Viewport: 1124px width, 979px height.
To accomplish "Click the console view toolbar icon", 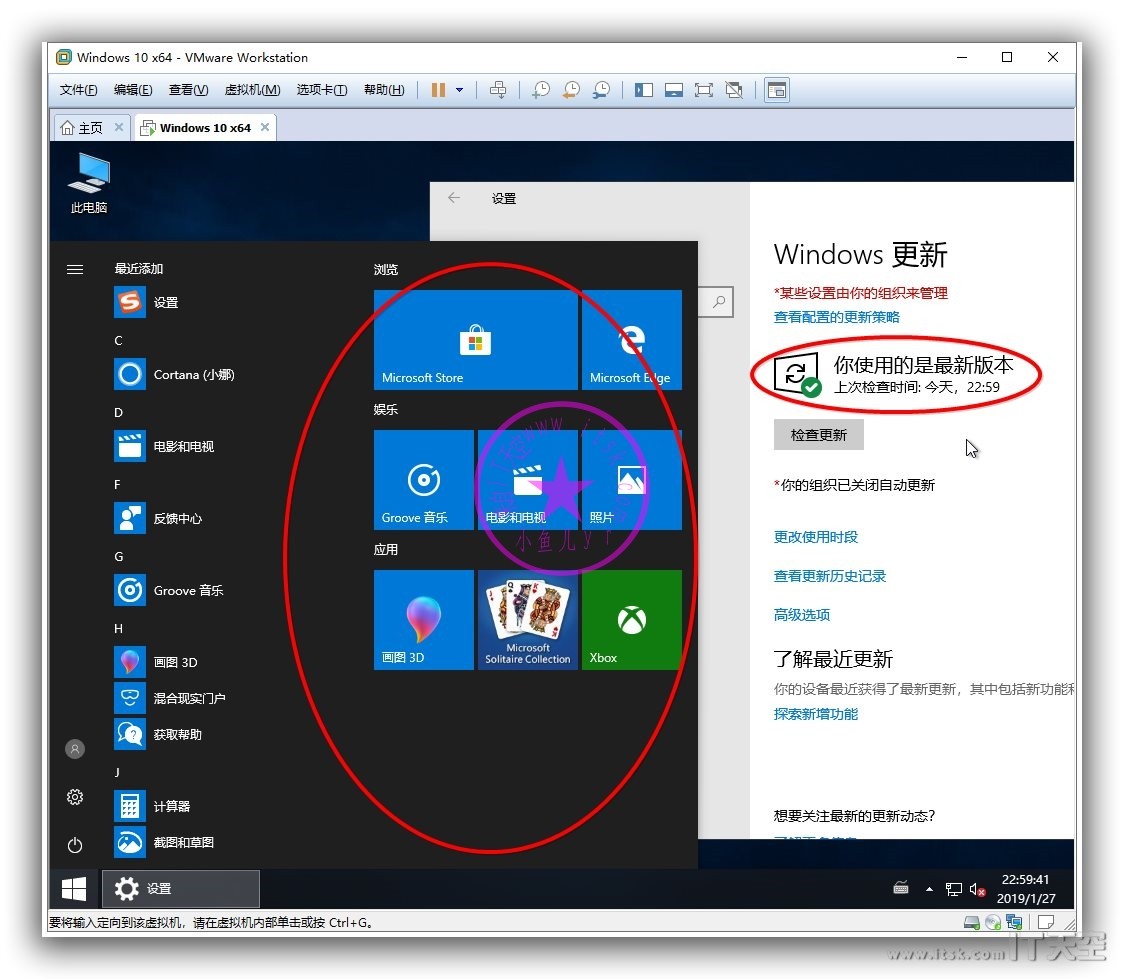I will [x=777, y=90].
